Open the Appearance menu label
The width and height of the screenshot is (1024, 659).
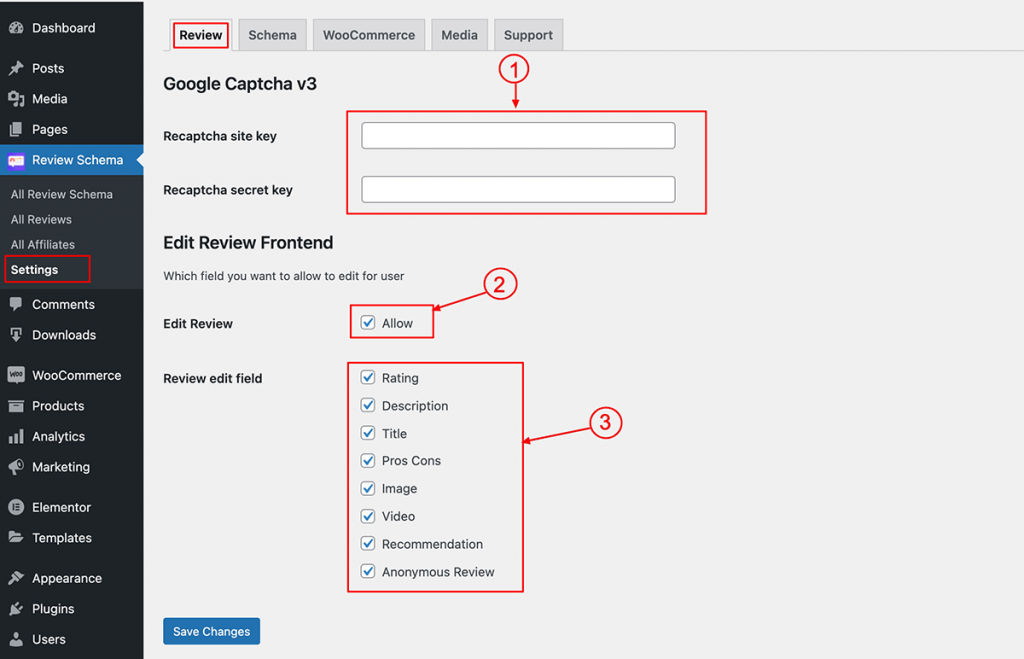point(67,578)
